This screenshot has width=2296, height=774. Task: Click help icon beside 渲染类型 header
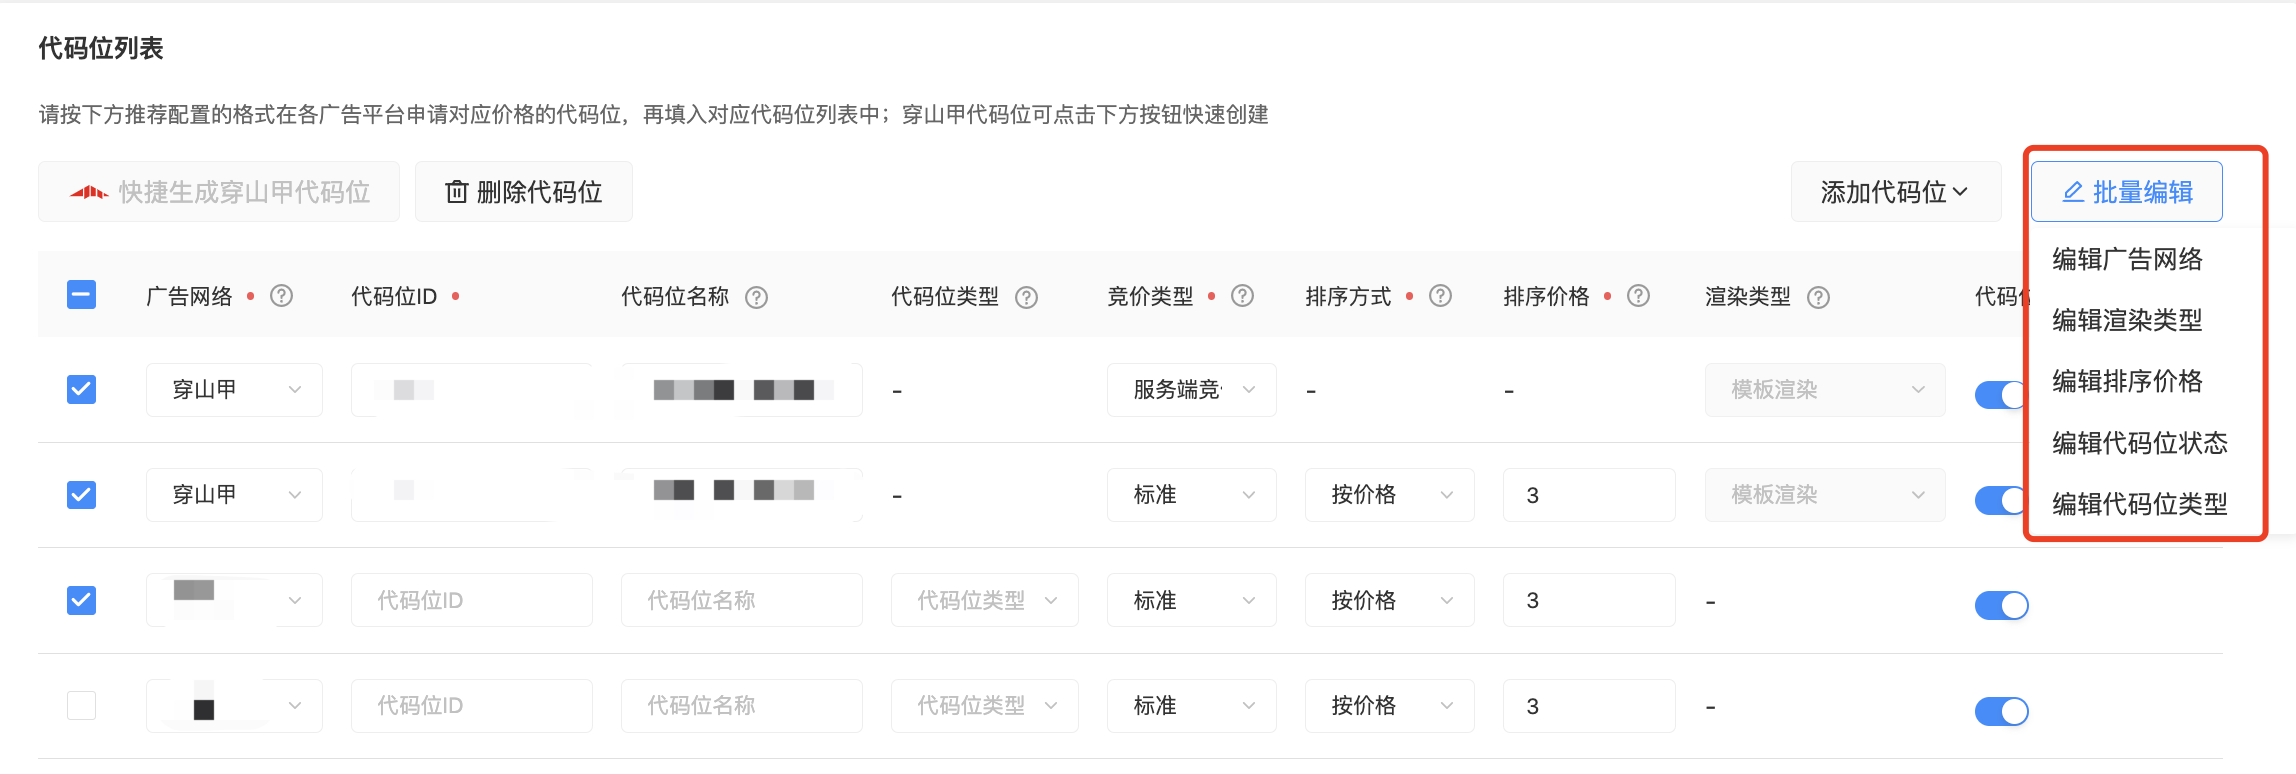pyautogui.click(x=1819, y=297)
